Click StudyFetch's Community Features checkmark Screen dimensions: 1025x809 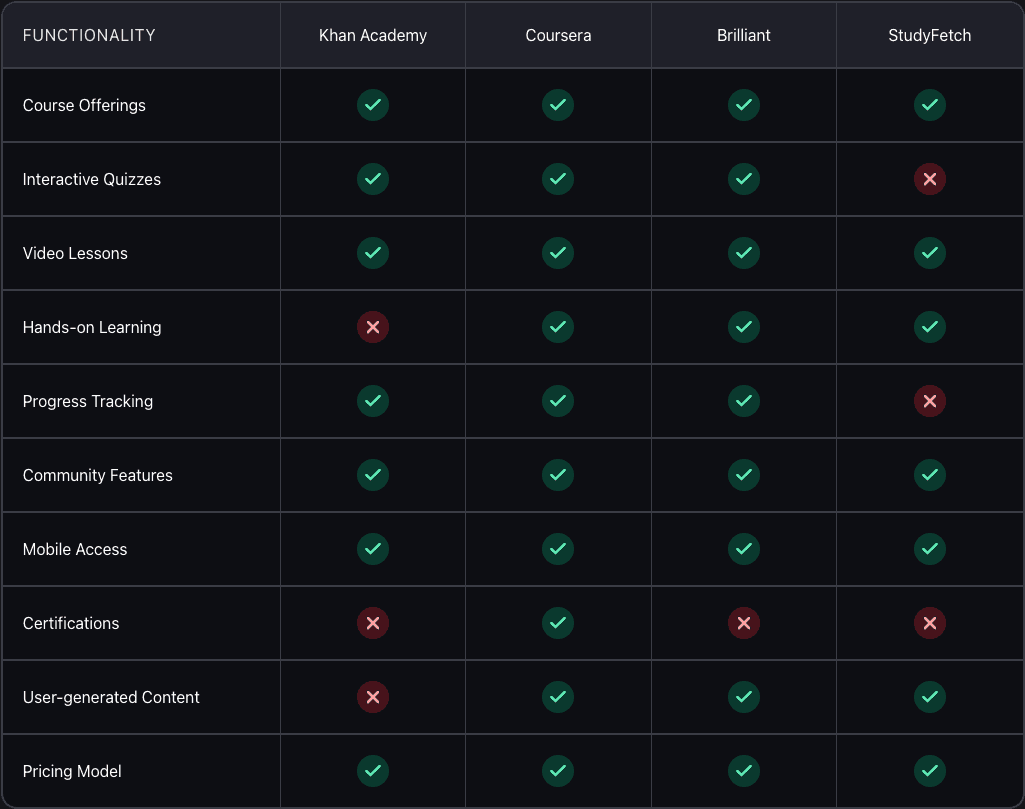pyautogui.click(x=930, y=475)
